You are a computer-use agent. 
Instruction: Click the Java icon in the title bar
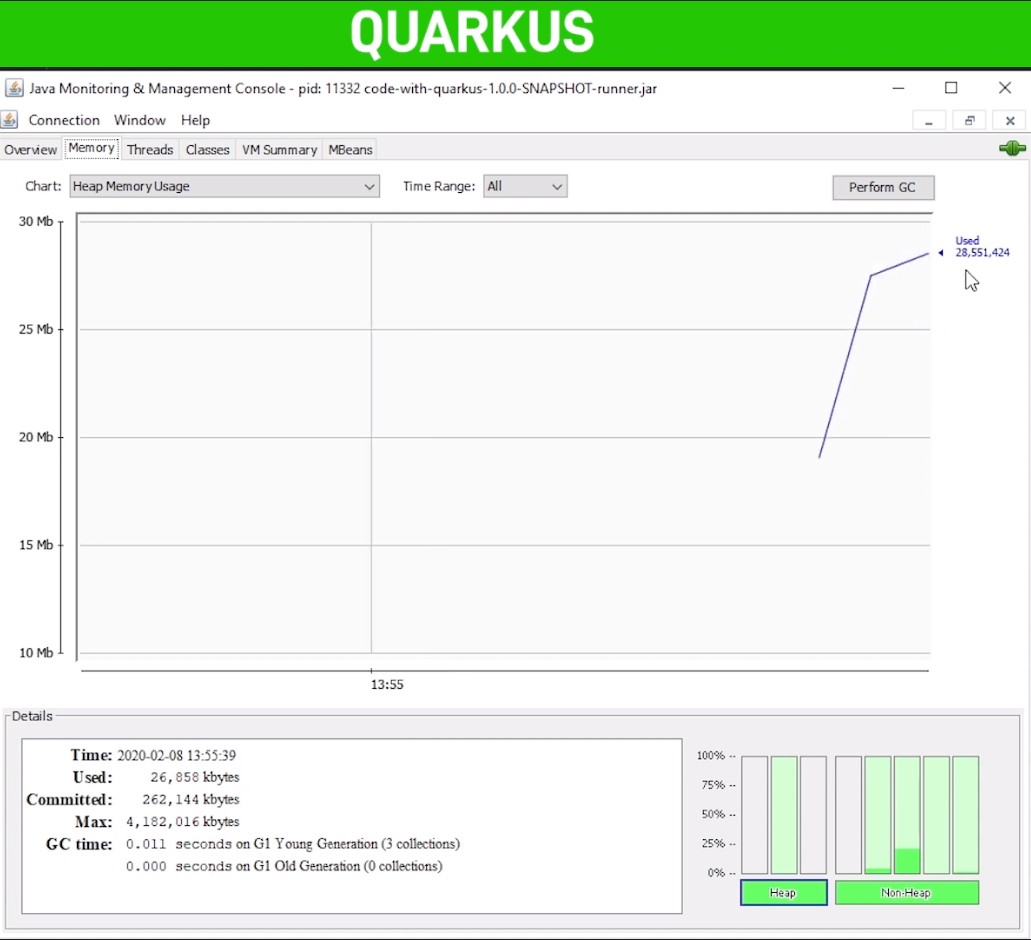click(x=14, y=88)
